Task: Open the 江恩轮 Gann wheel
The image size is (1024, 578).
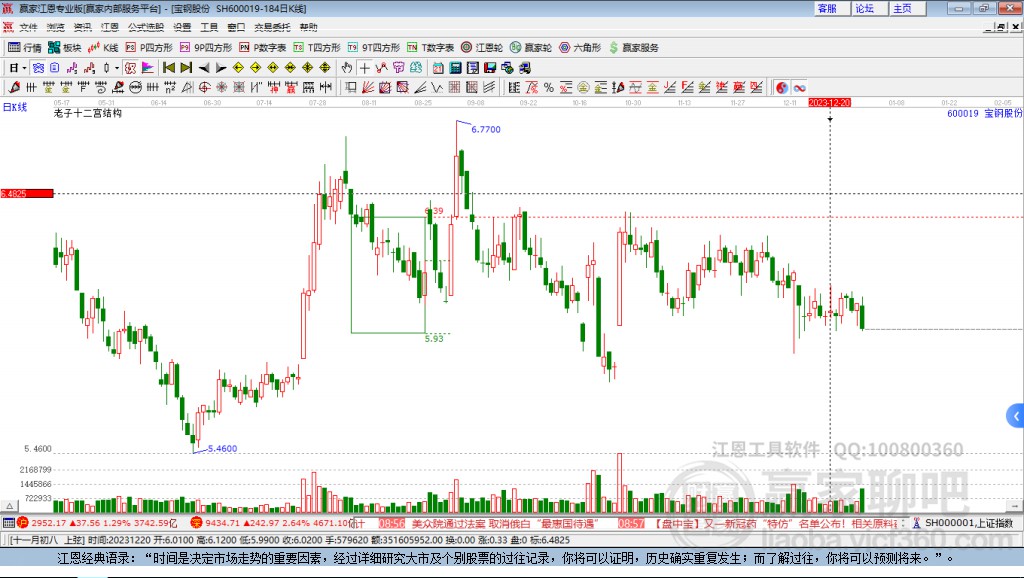Action: (x=482, y=47)
